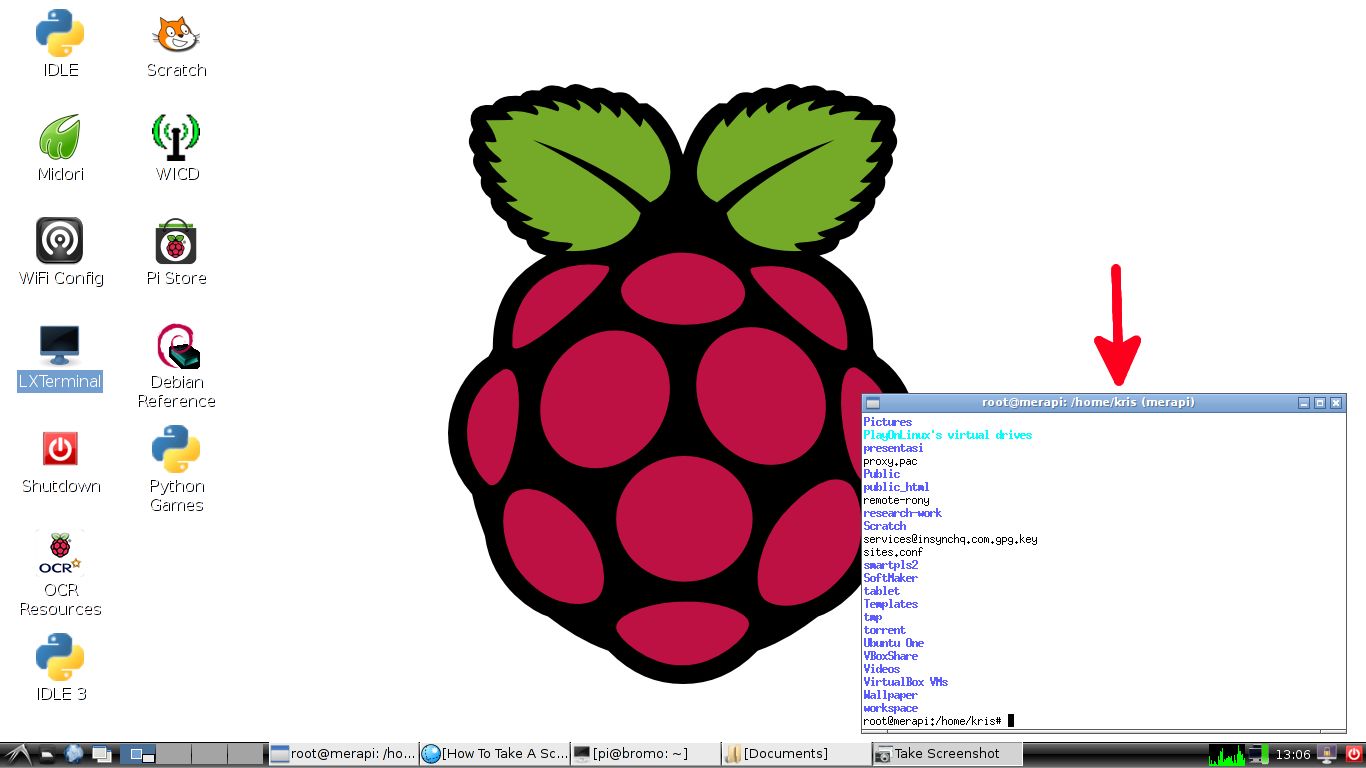Image resolution: width=1366 pixels, height=768 pixels.
Task: Click the root@merapi terminal title bar
Action: 1088,403
